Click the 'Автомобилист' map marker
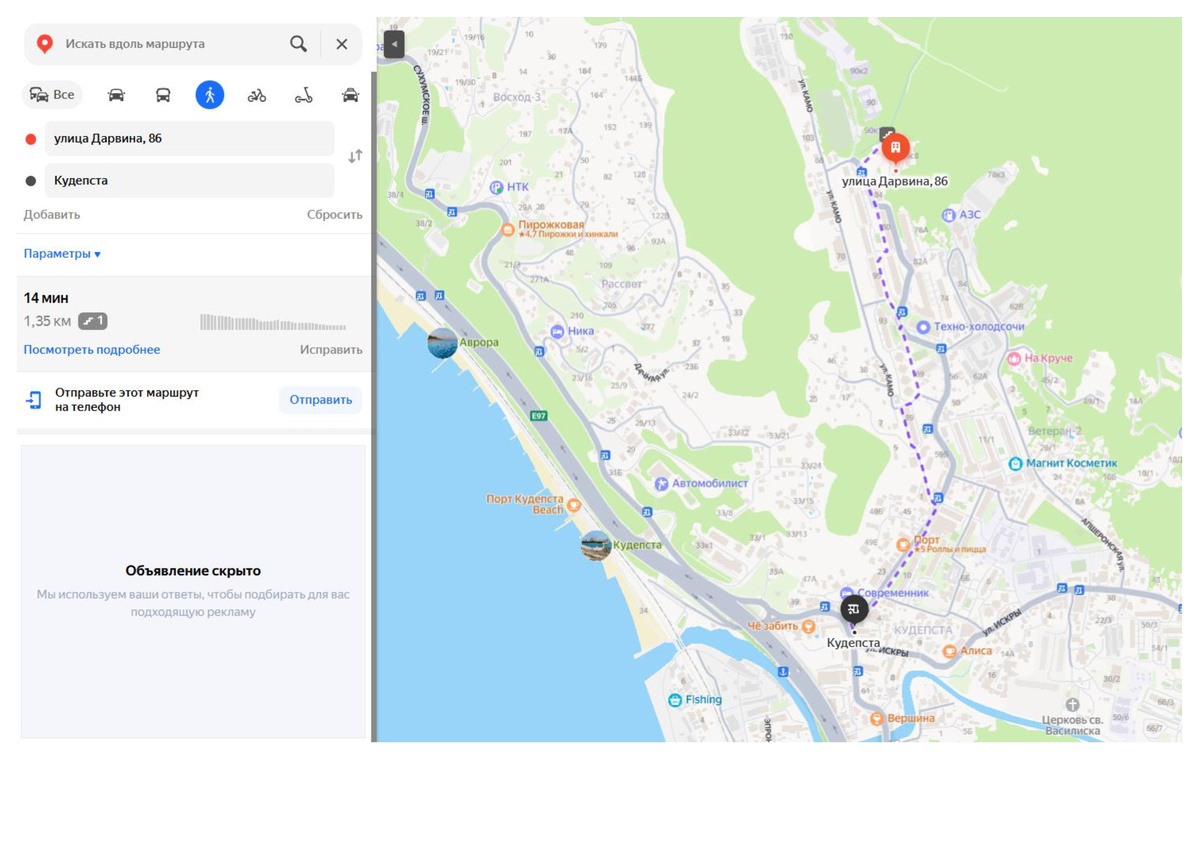The height and width of the screenshot is (849, 1200). [x=661, y=484]
